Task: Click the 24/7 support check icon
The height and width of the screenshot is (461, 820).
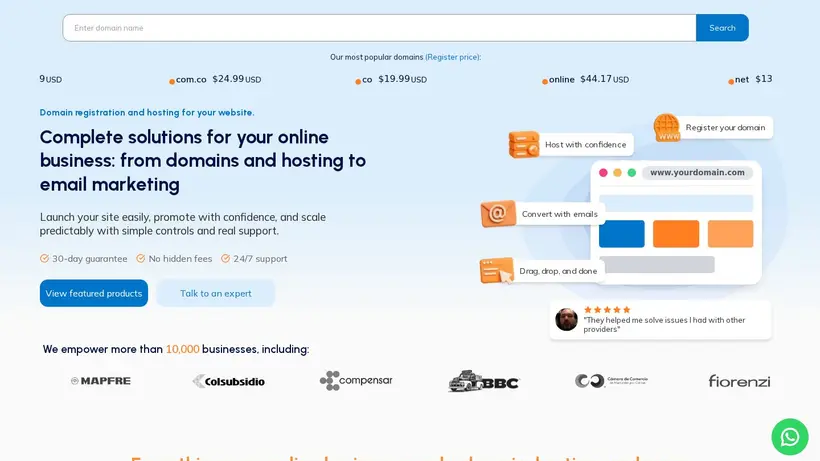Action: pos(225,258)
